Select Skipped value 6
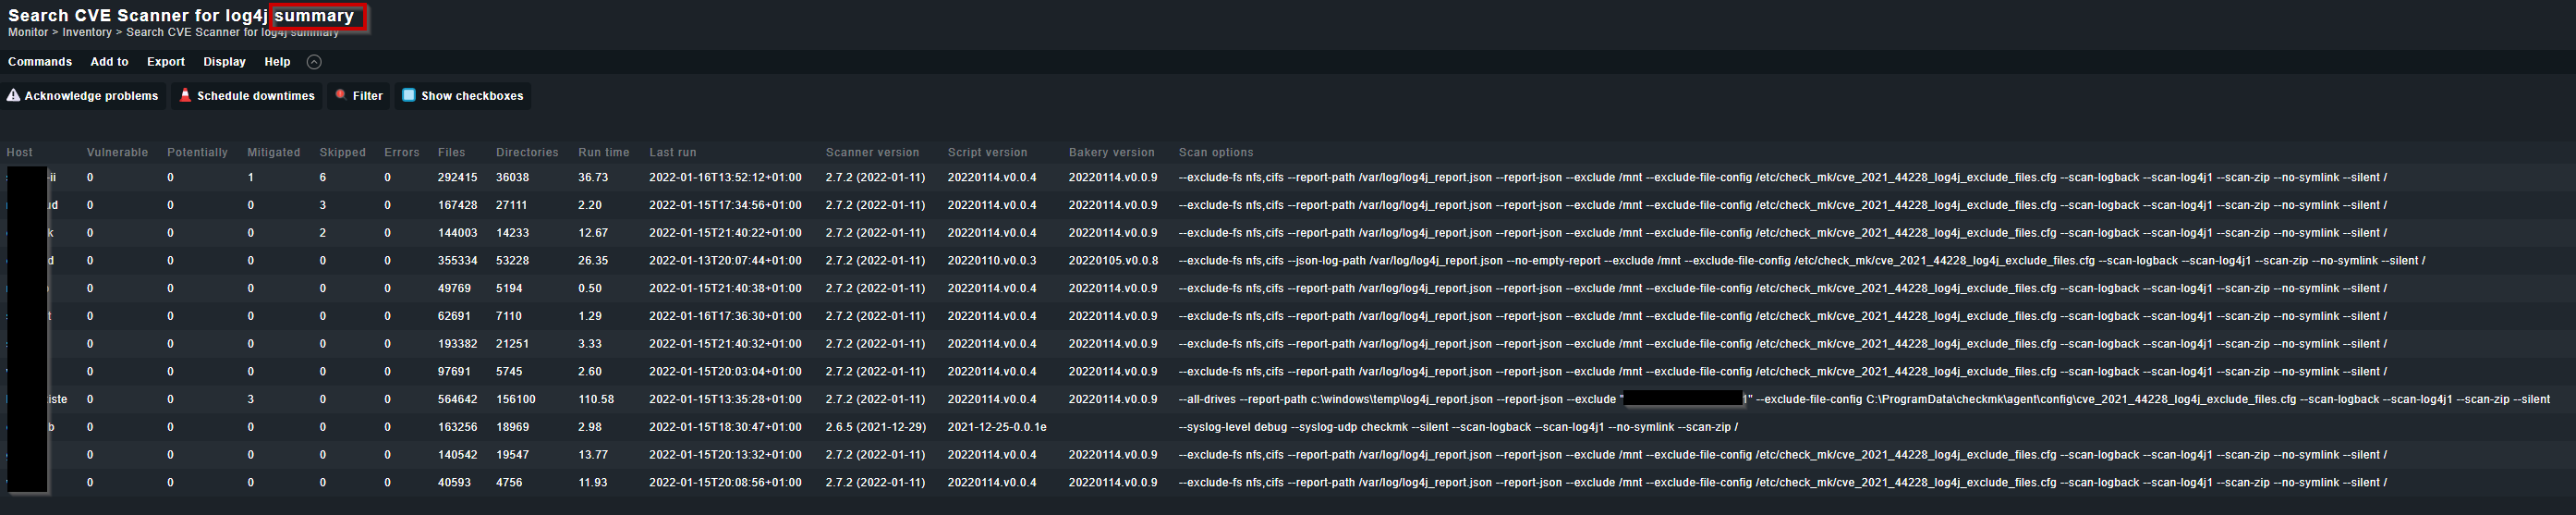Screen dimensions: 2576x515 tap(323, 178)
